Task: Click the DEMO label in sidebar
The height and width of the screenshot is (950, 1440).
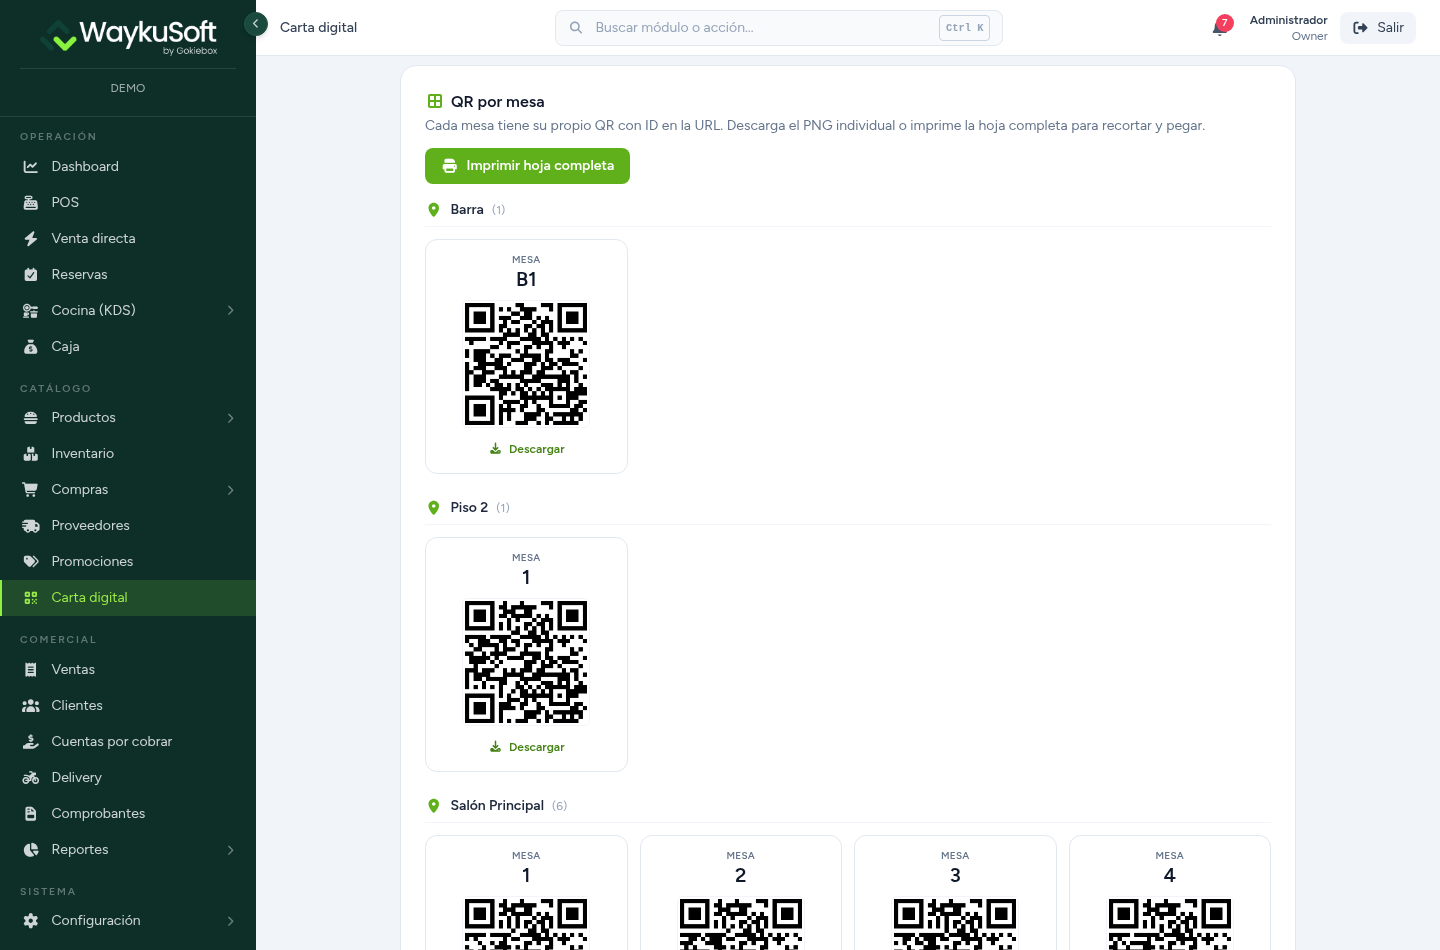Action: tap(128, 88)
